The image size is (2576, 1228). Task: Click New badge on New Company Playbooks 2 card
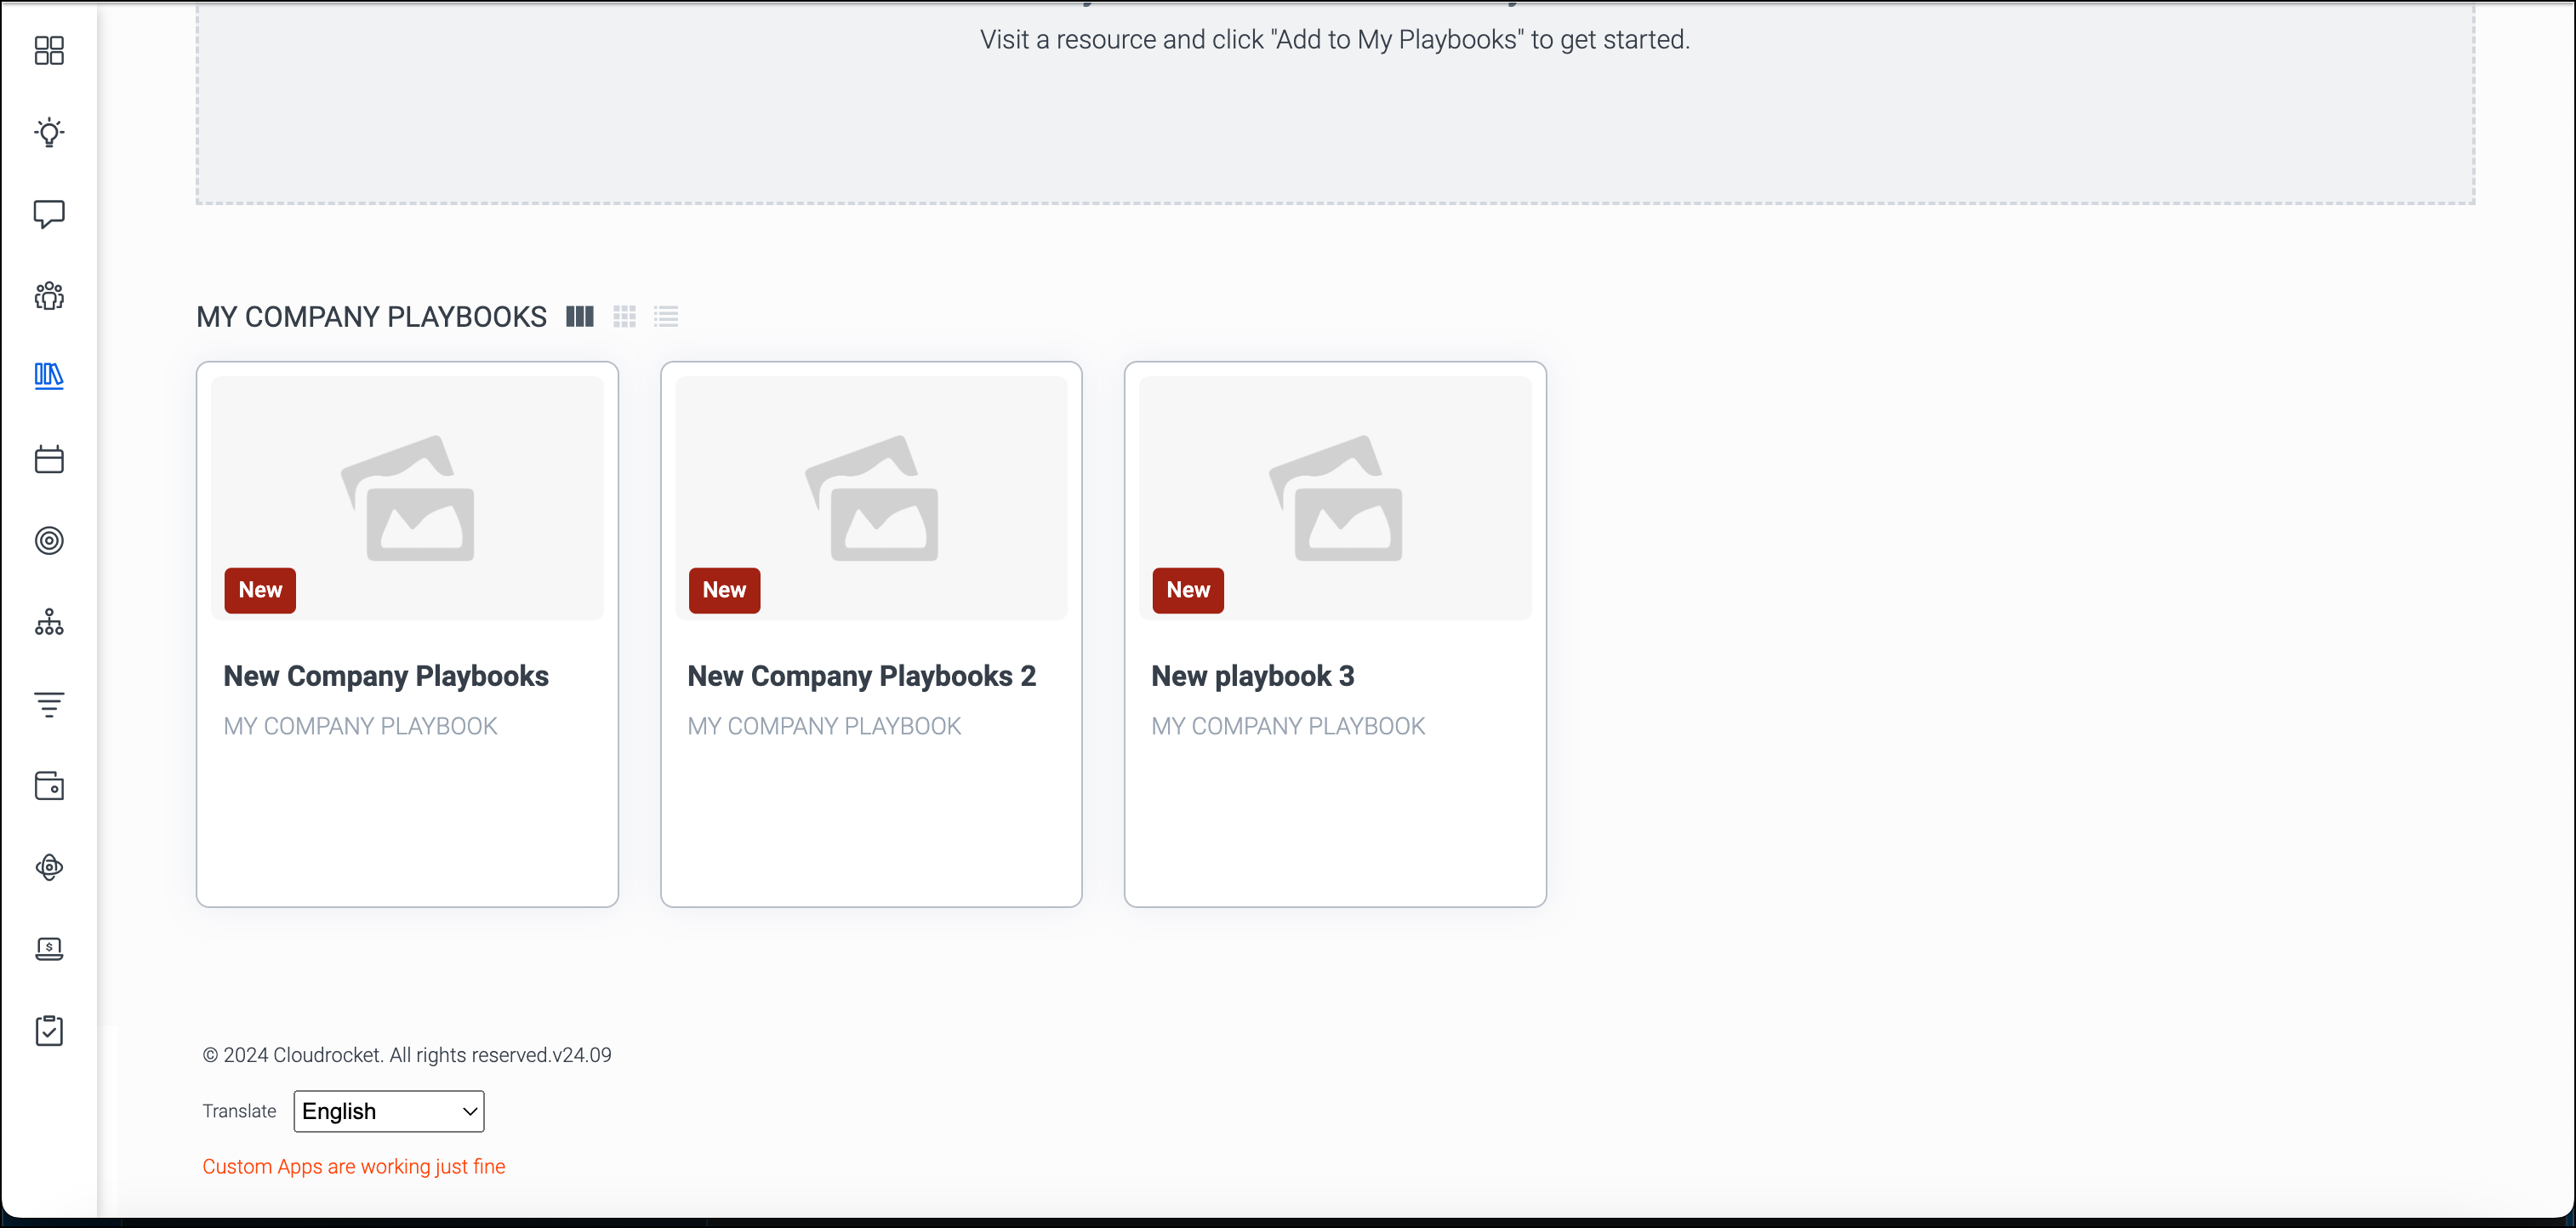pos(724,590)
